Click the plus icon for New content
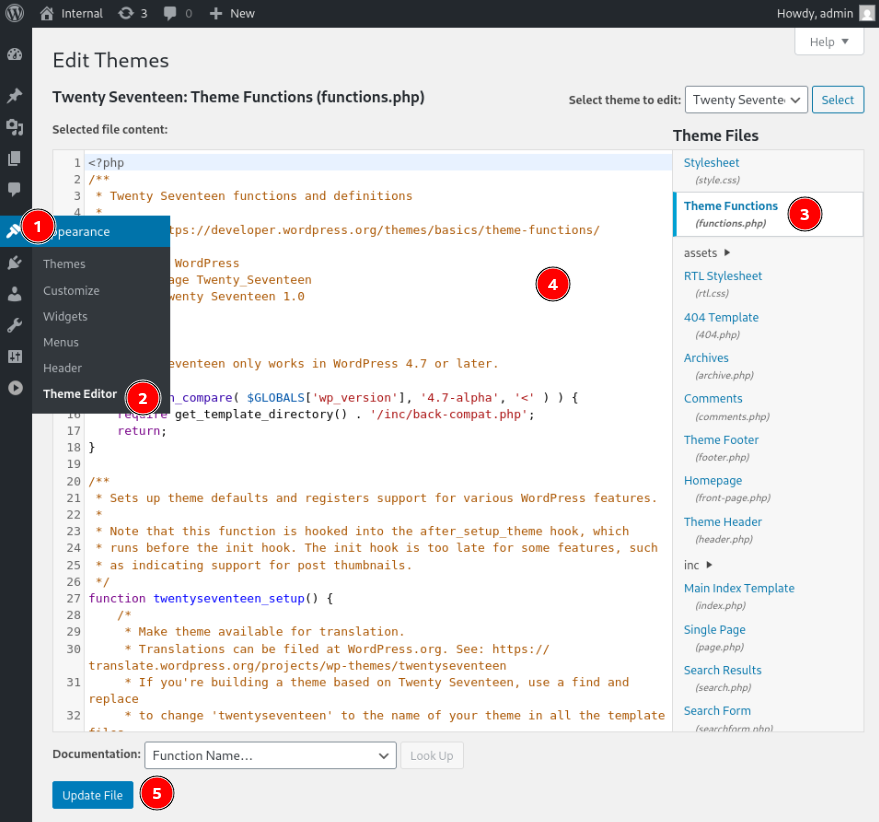 (216, 13)
